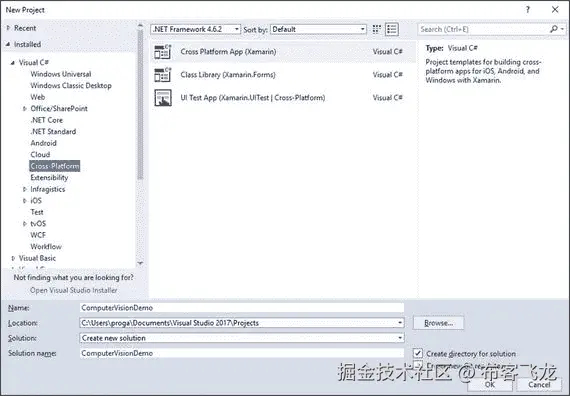Select the Cloud category

coord(40,155)
